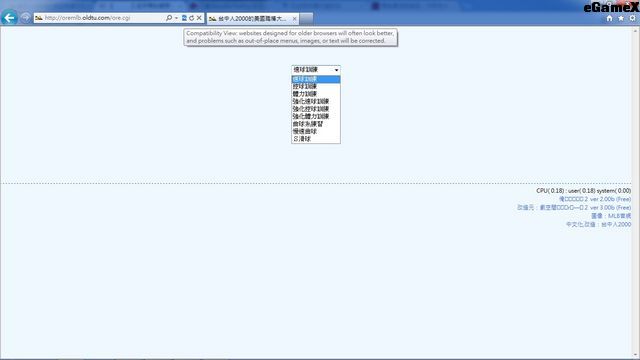The image size is (640, 360).
Task: Select S滑球 option in the list
Action: [316, 139]
